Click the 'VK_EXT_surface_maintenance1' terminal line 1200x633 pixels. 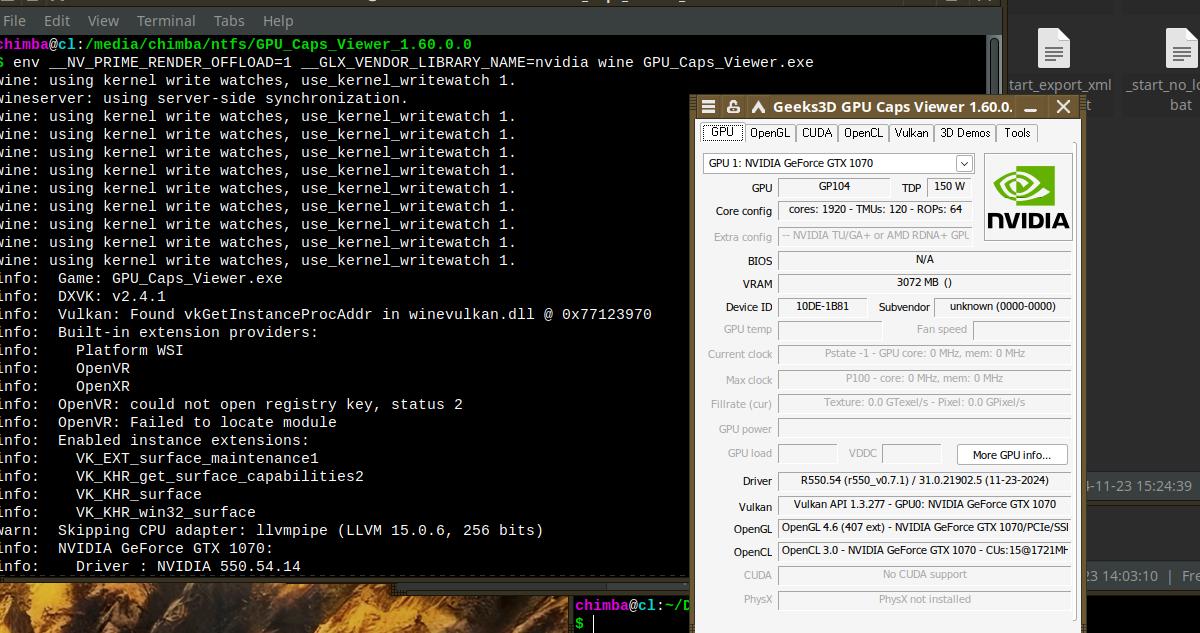197,459
